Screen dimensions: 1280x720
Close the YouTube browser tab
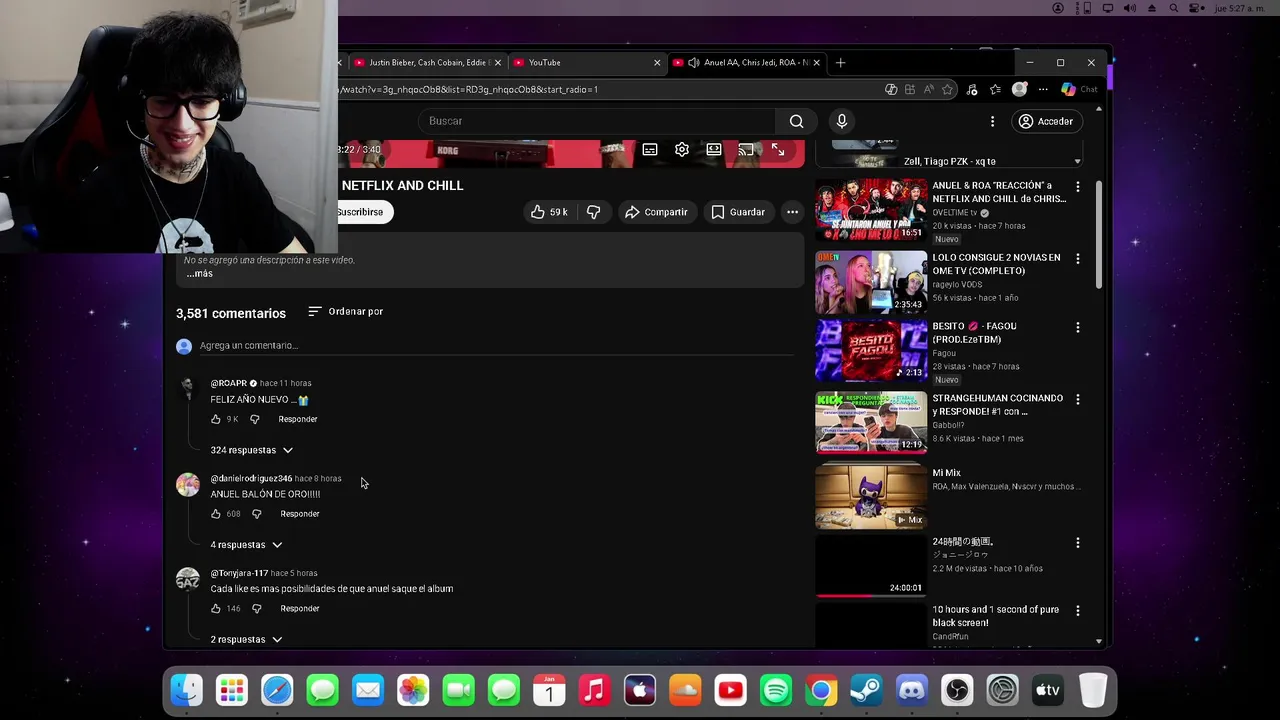click(x=657, y=62)
